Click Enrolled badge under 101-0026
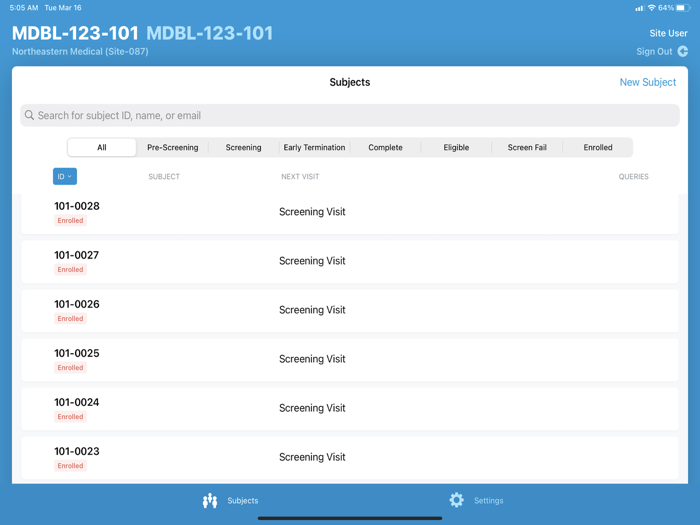This screenshot has width=700, height=525. tap(70, 319)
